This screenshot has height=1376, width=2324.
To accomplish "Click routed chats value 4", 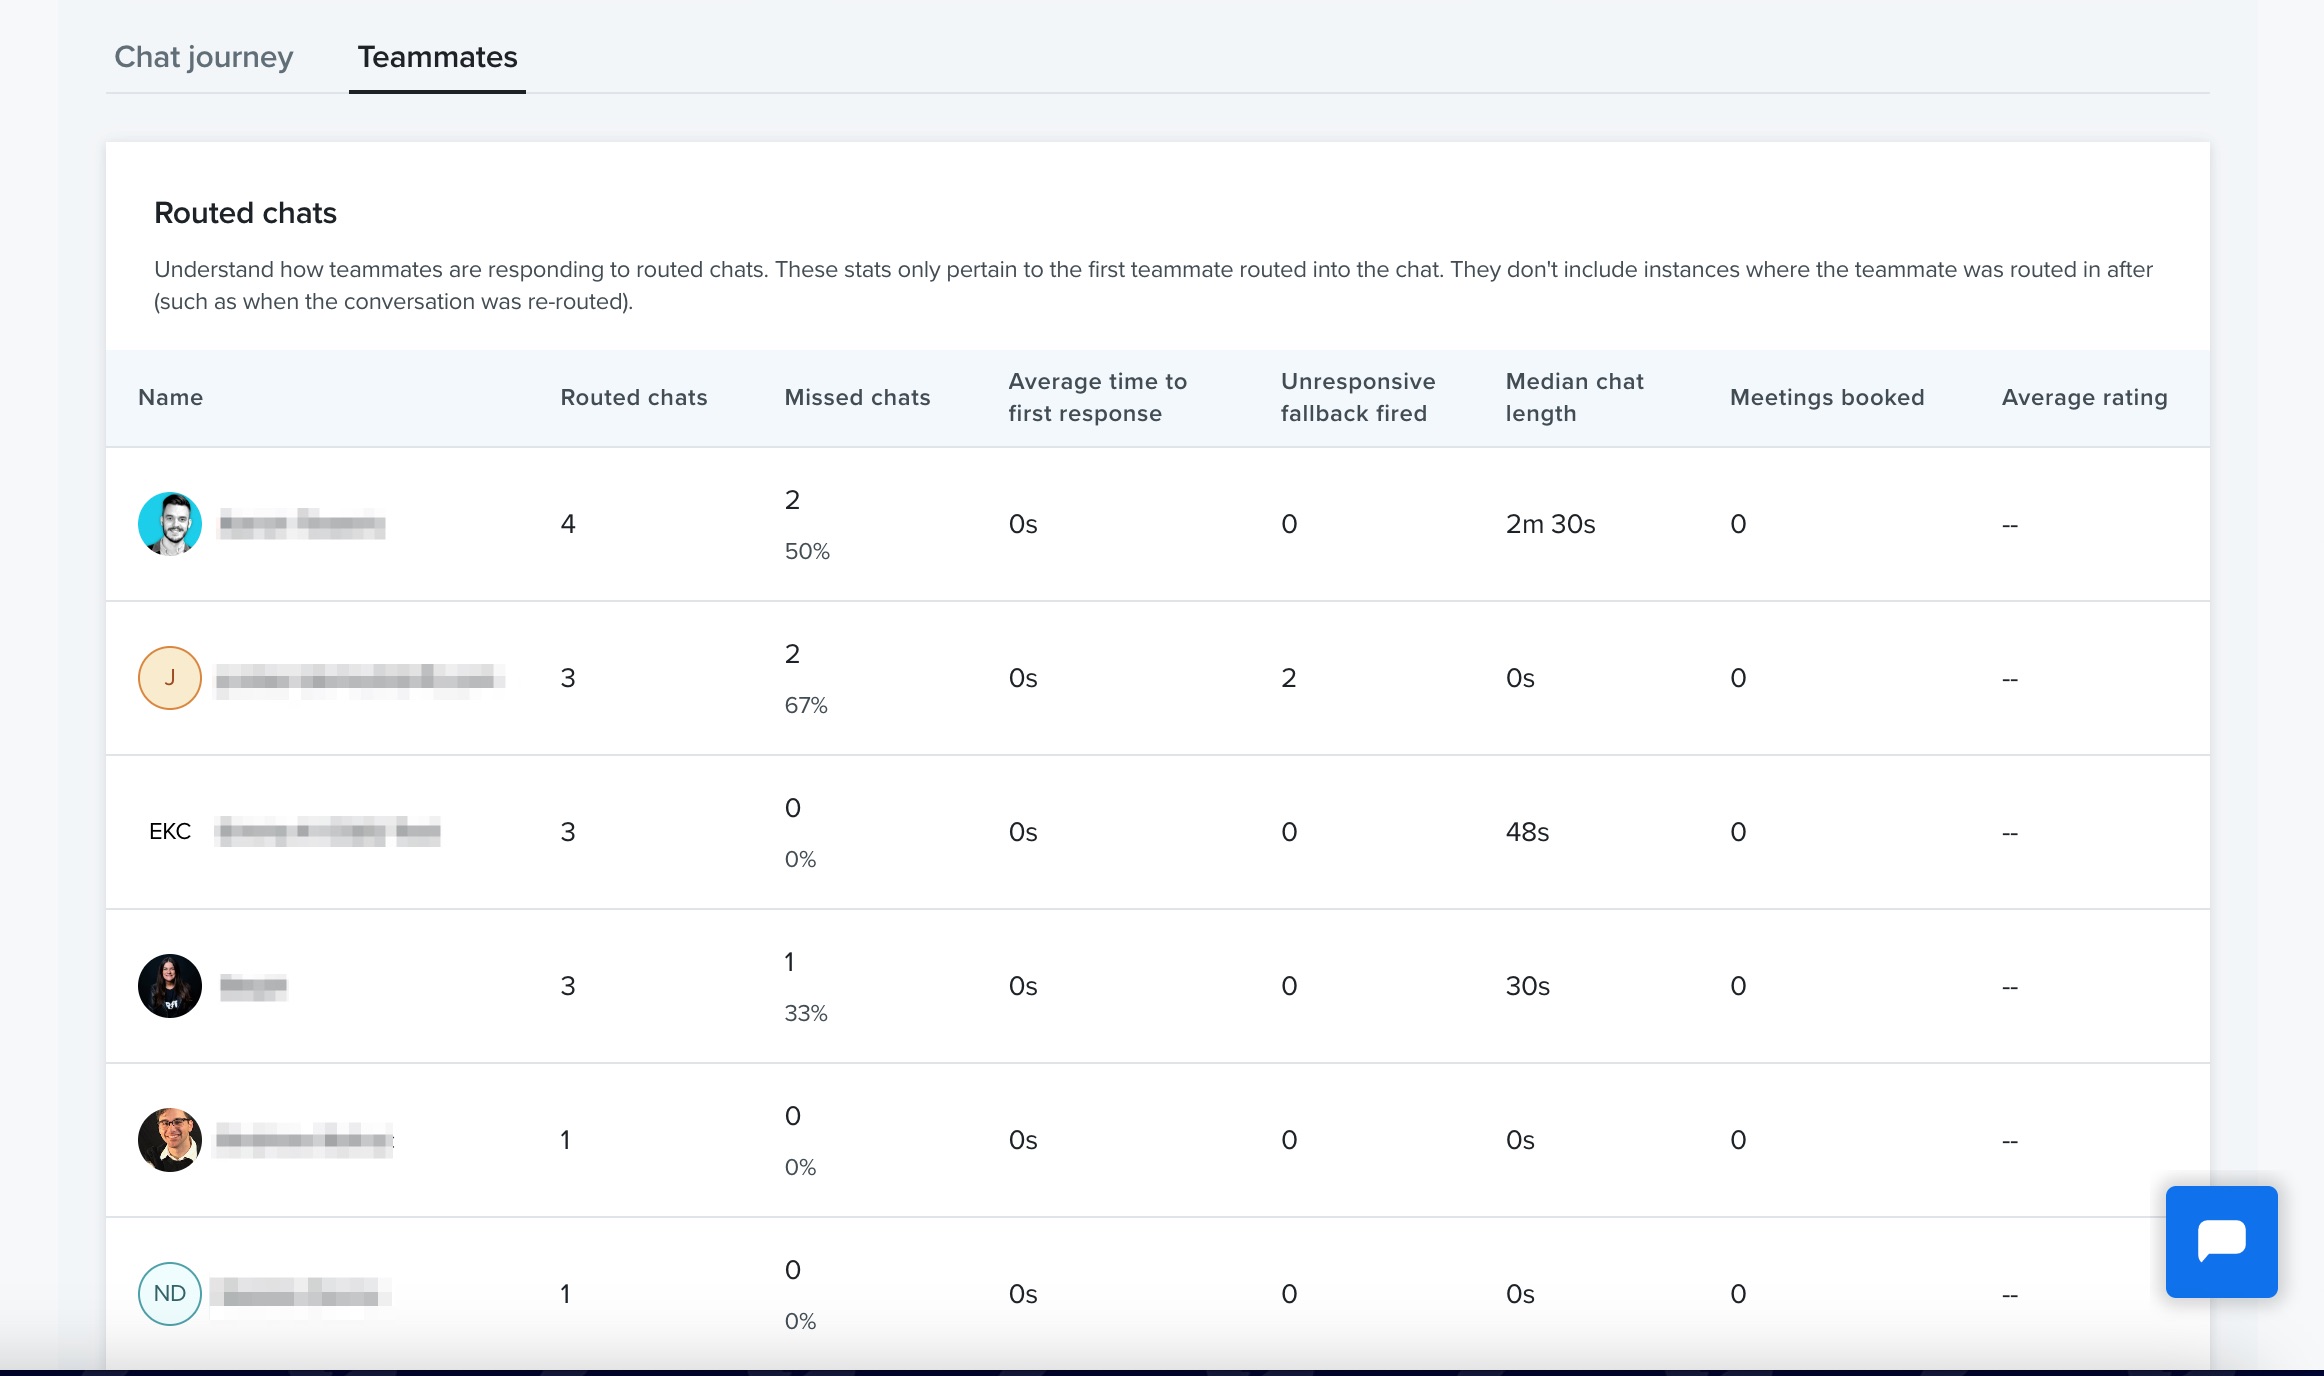I will pyautogui.click(x=568, y=524).
